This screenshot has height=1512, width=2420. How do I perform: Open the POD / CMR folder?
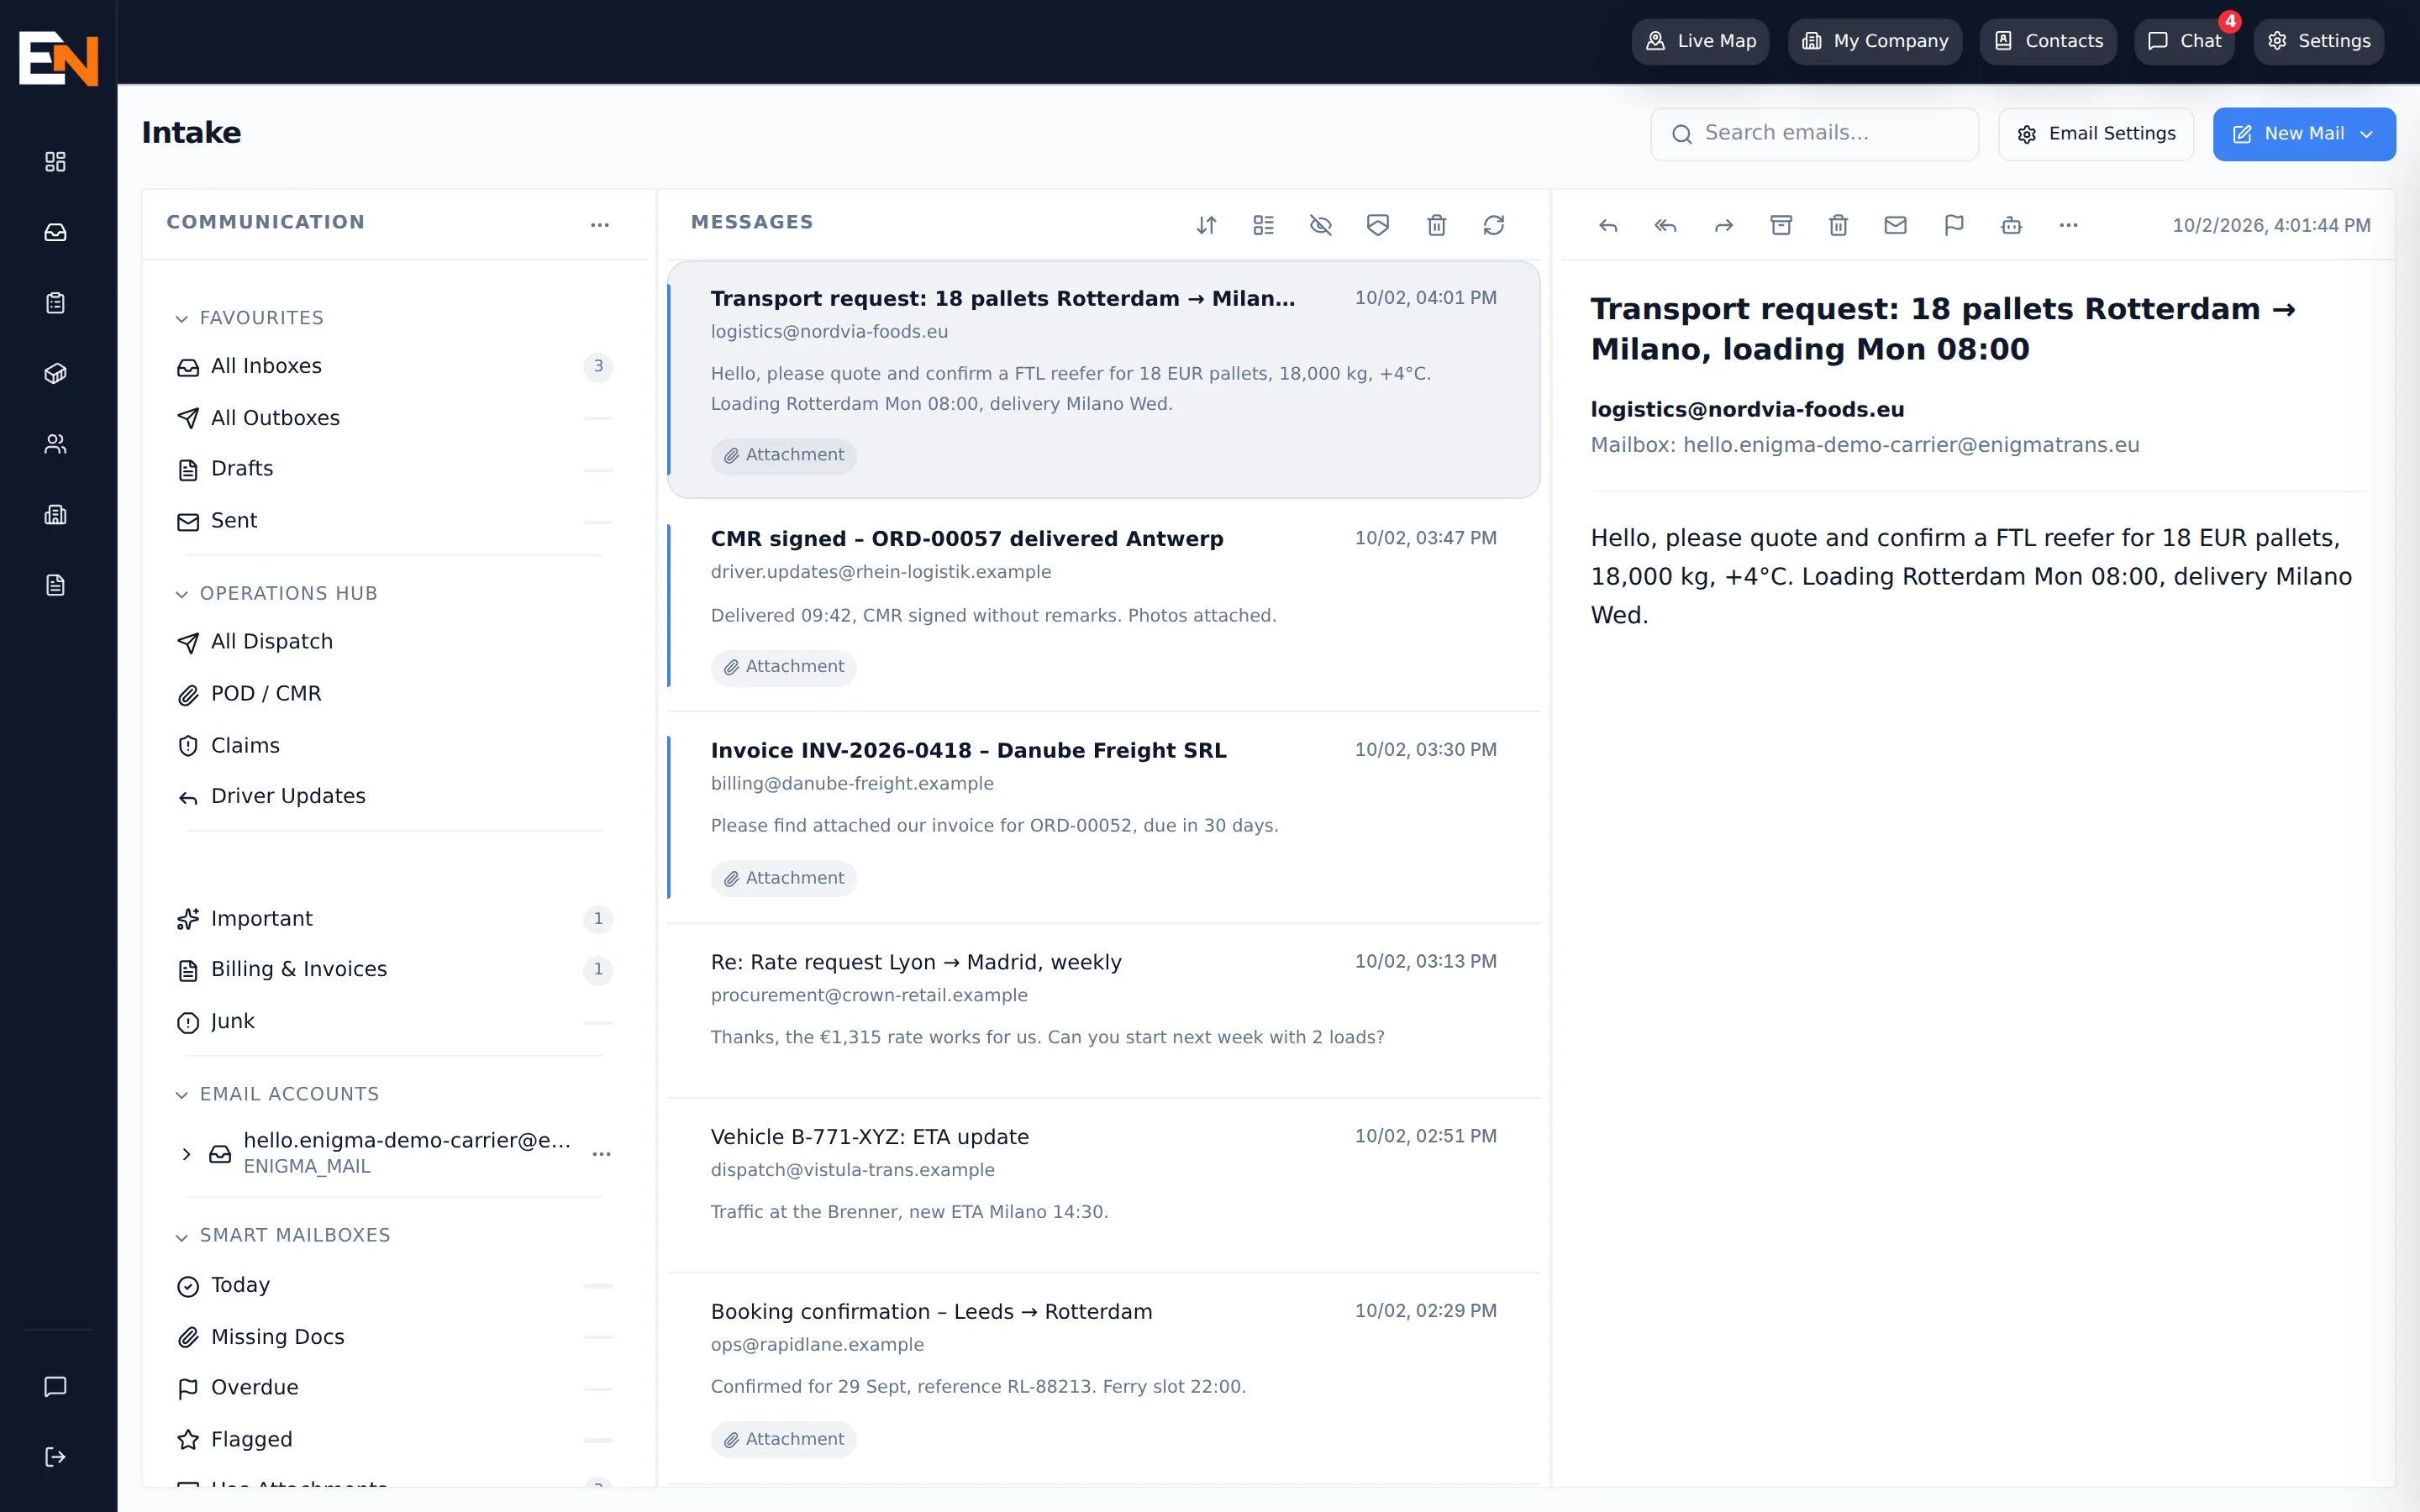tap(394, 694)
